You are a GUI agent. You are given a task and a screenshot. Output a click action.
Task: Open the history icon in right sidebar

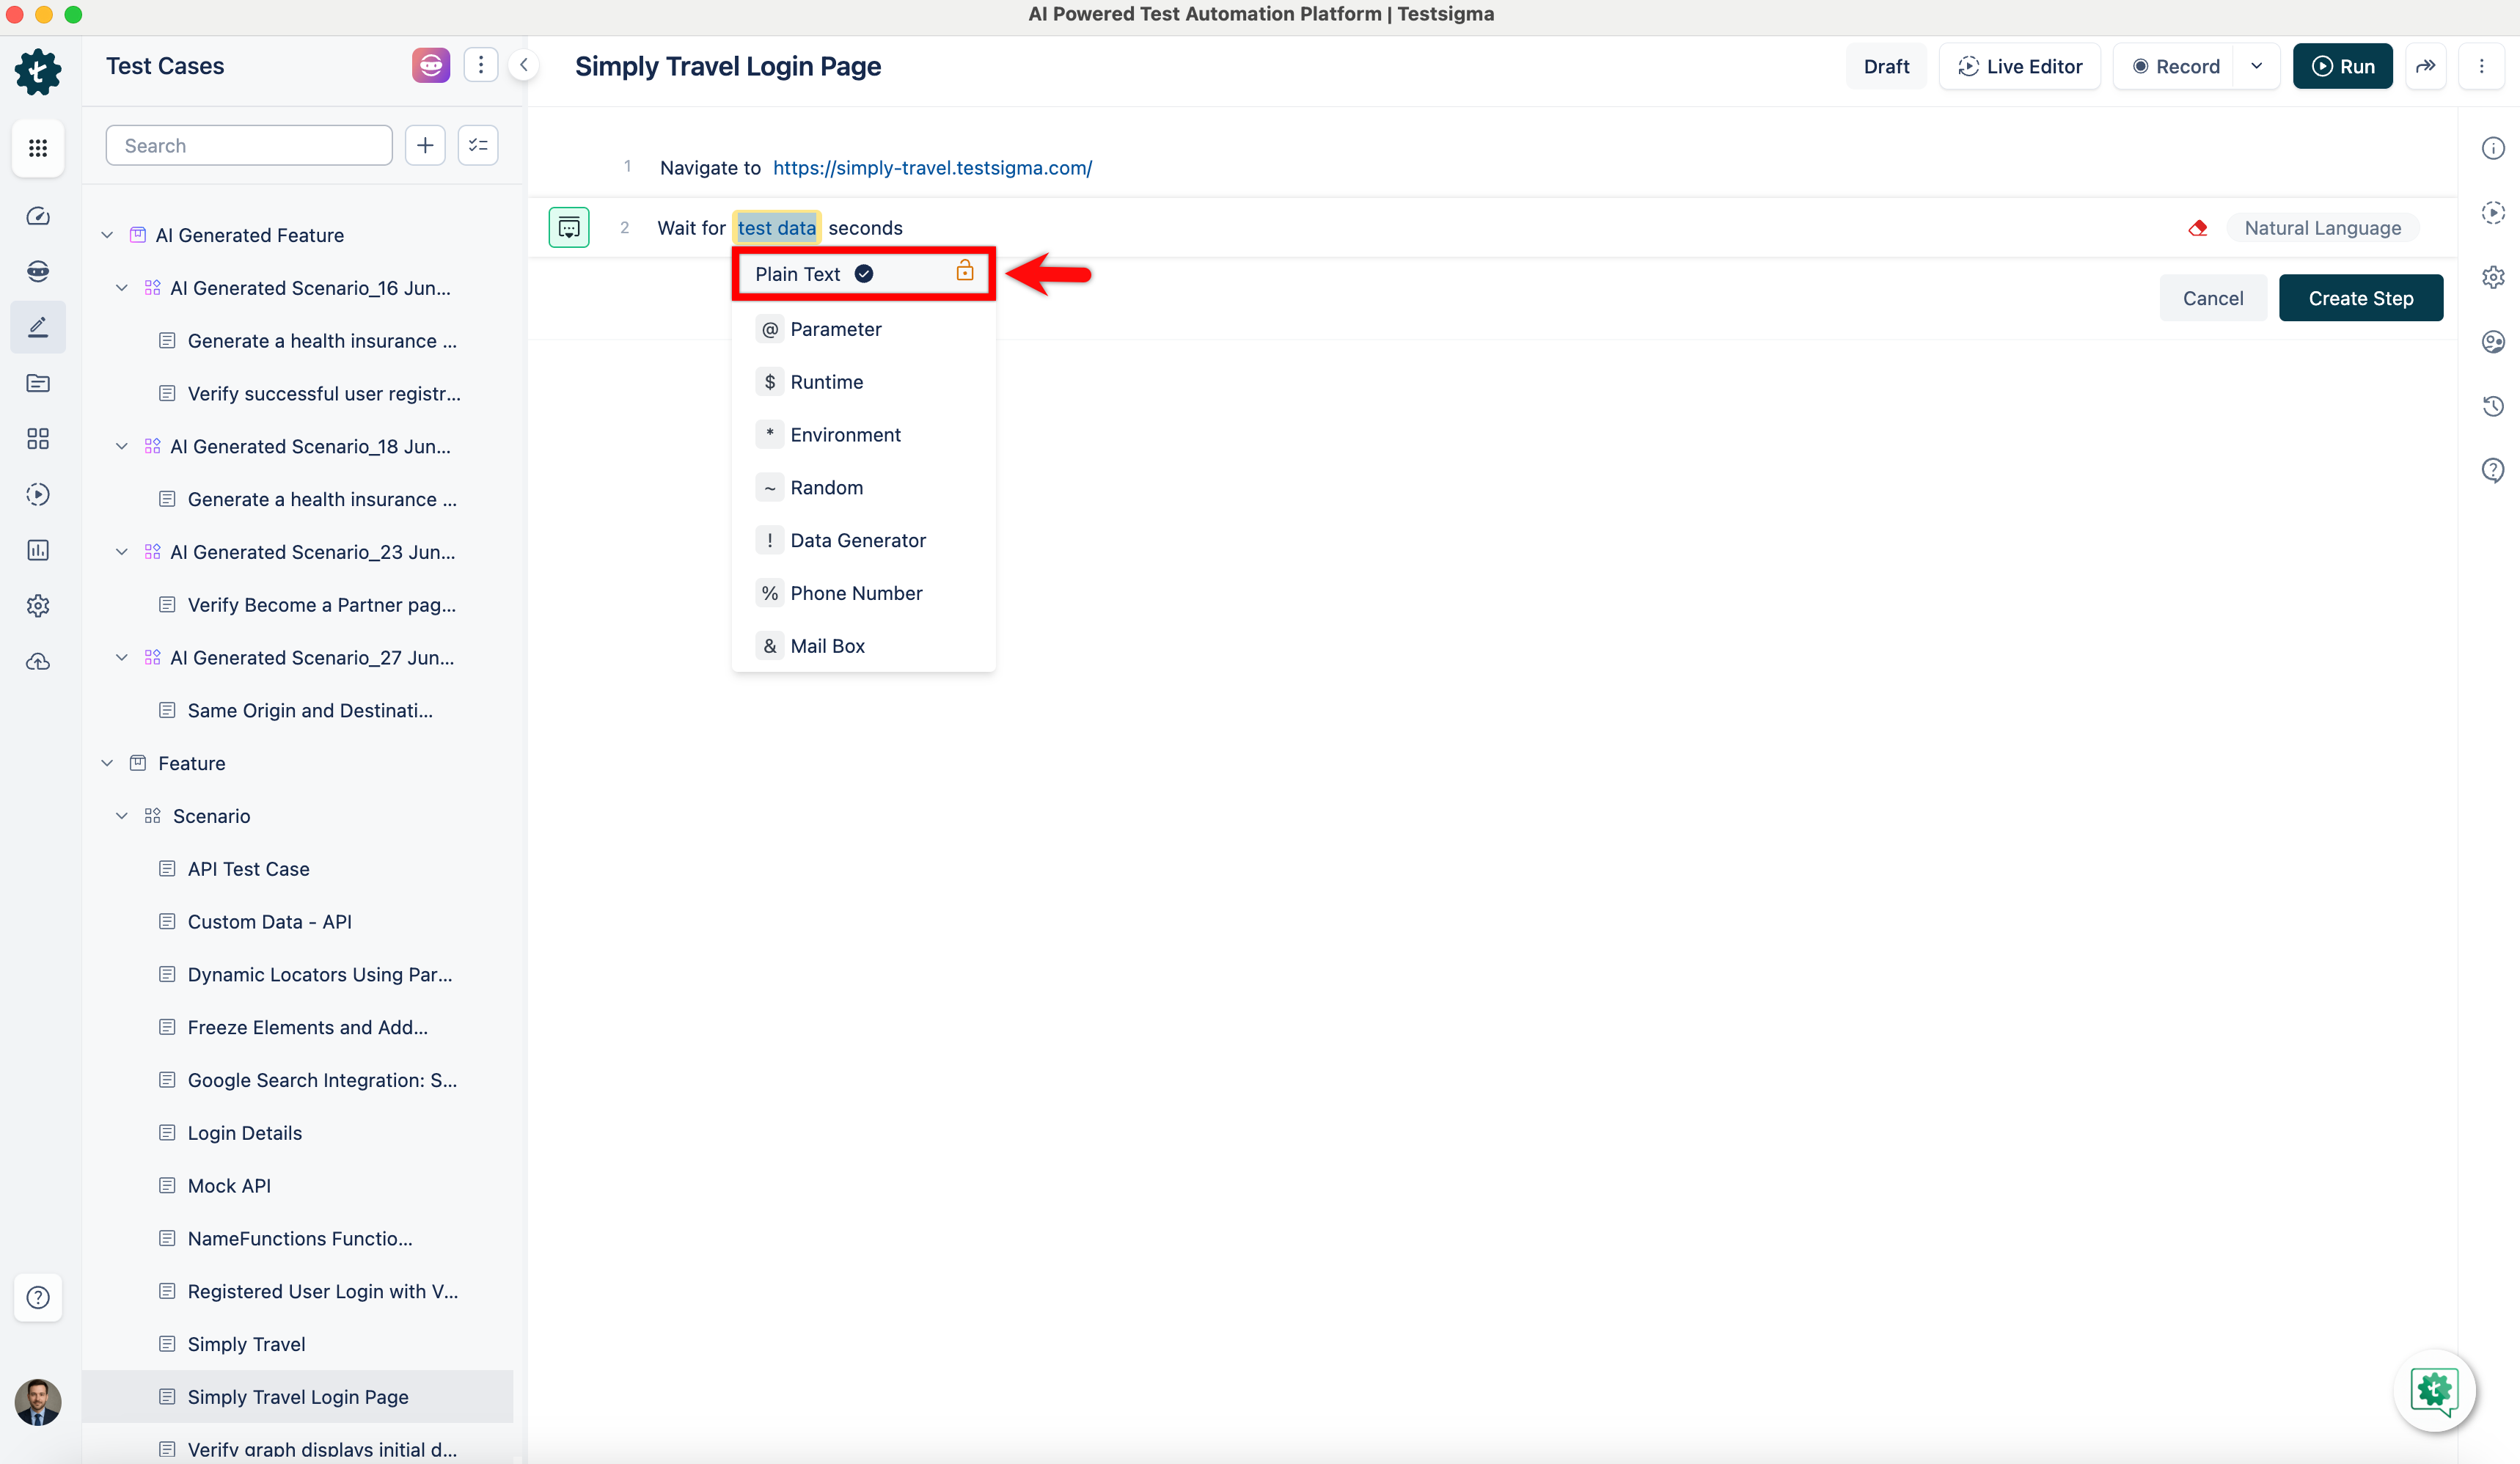[x=2492, y=406]
